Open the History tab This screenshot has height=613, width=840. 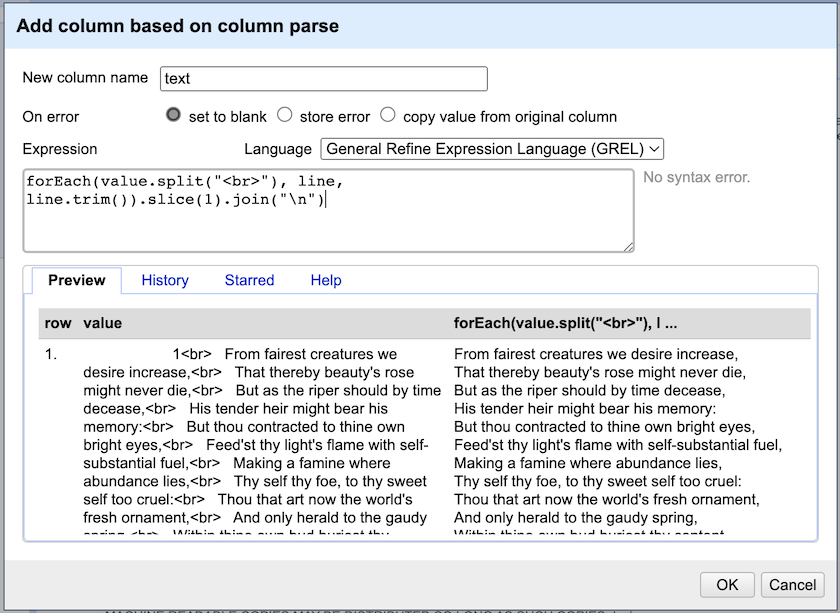pyautogui.click(x=165, y=281)
